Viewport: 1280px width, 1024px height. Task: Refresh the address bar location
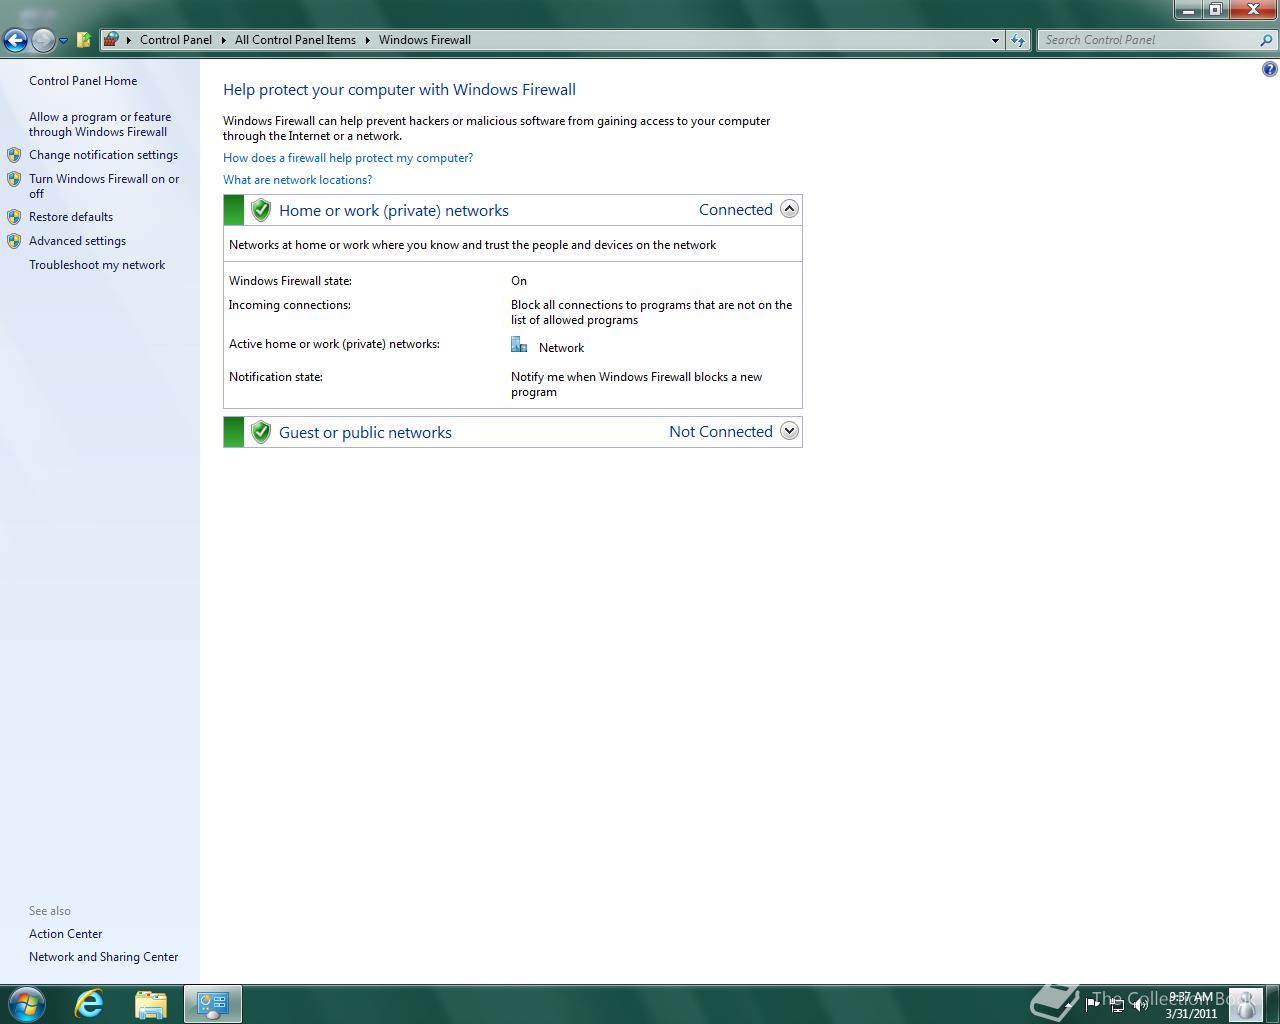[x=1018, y=40]
